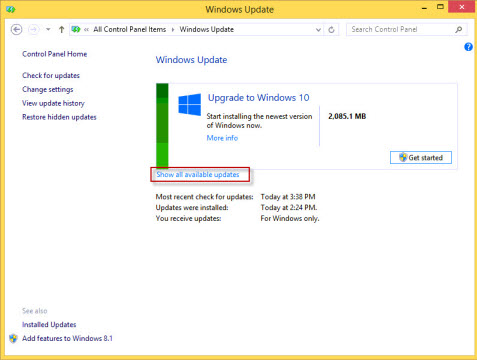477x360 pixels.
Task: Click the shield icon beside Add features
Action: (13, 338)
